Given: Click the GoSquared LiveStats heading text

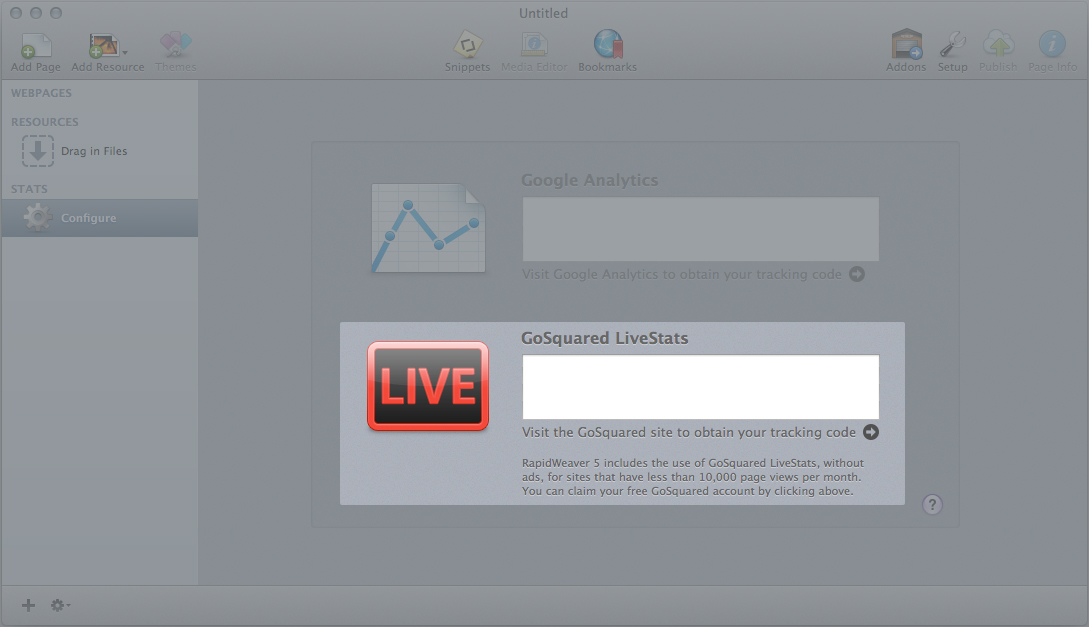Looking at the screenshot, I should (605, 338).
